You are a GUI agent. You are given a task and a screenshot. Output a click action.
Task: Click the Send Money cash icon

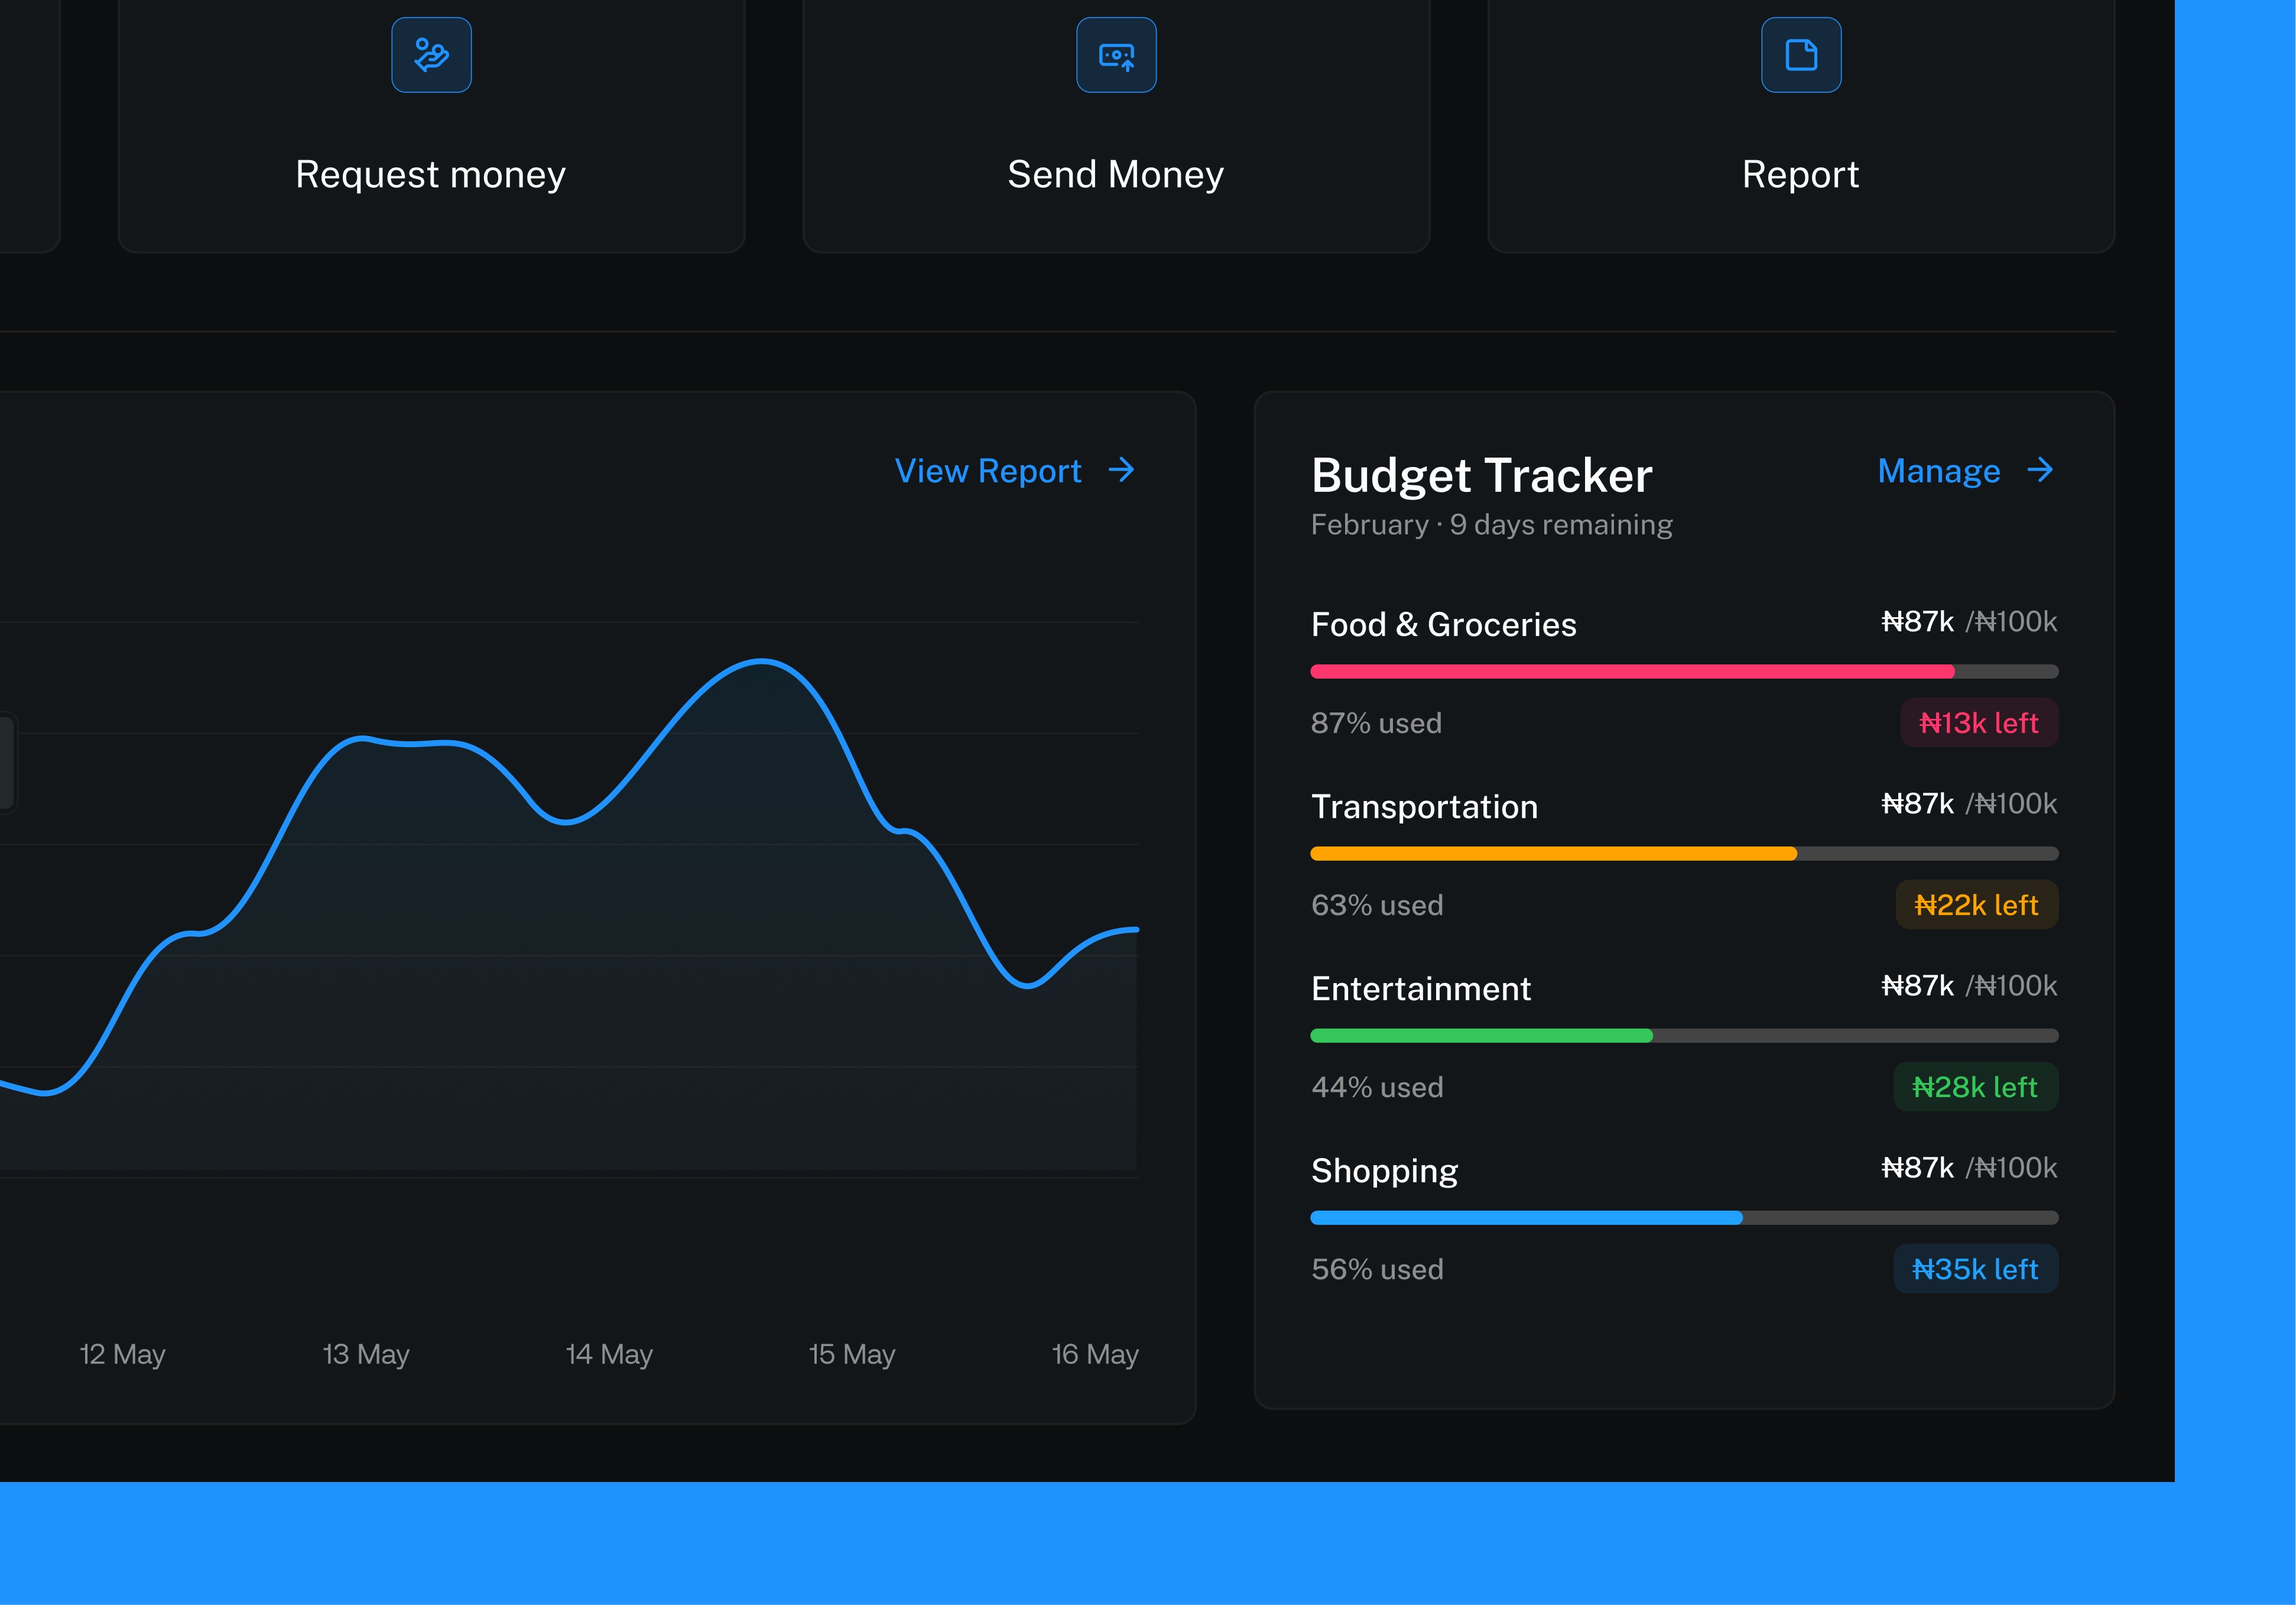click(x=1116, y=55)
